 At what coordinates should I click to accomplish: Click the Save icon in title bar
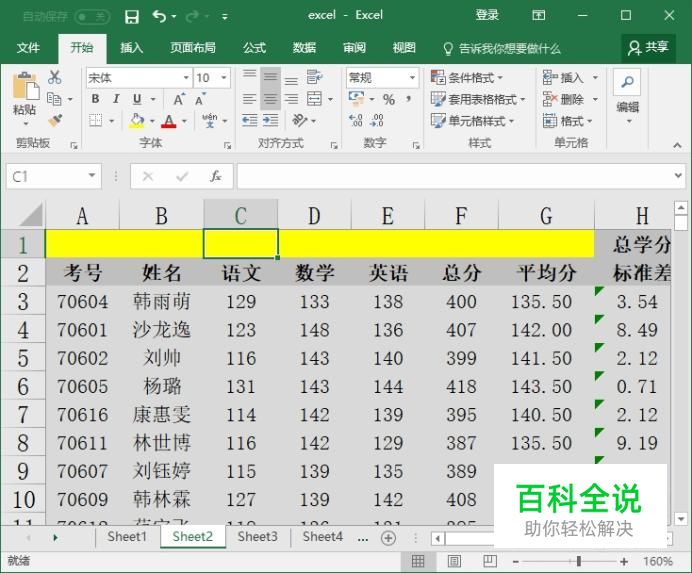pos(132,16)
